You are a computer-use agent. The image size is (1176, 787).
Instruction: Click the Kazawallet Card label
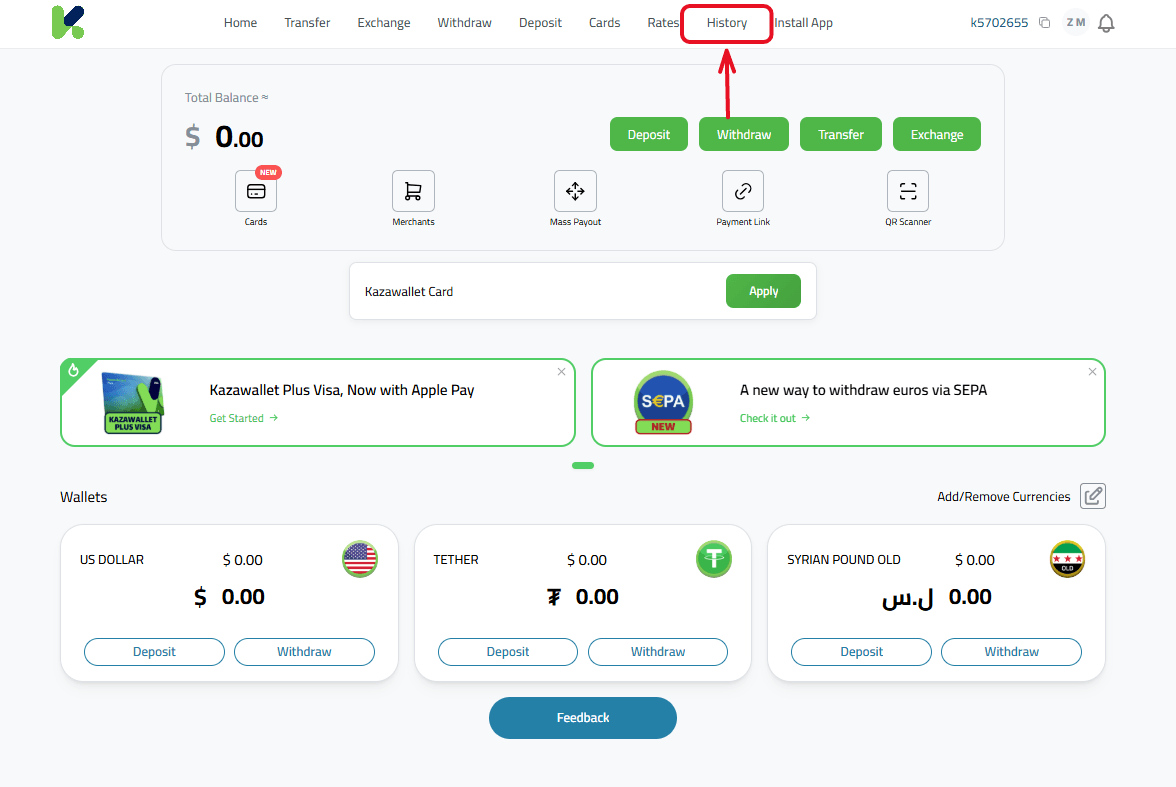click(x=409, y=291)
